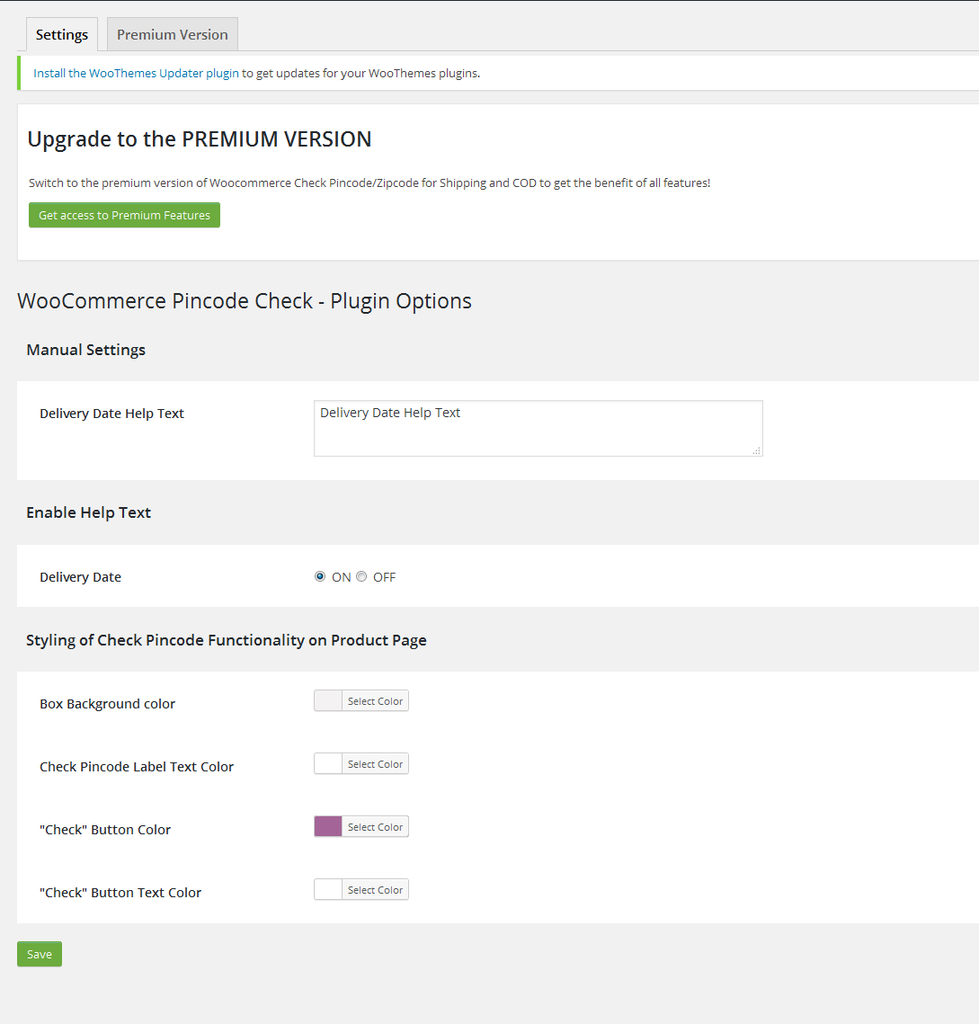Click the purple Check Button Color swatch
This screenshot has height=1024, width=979.
click(326, 826)
